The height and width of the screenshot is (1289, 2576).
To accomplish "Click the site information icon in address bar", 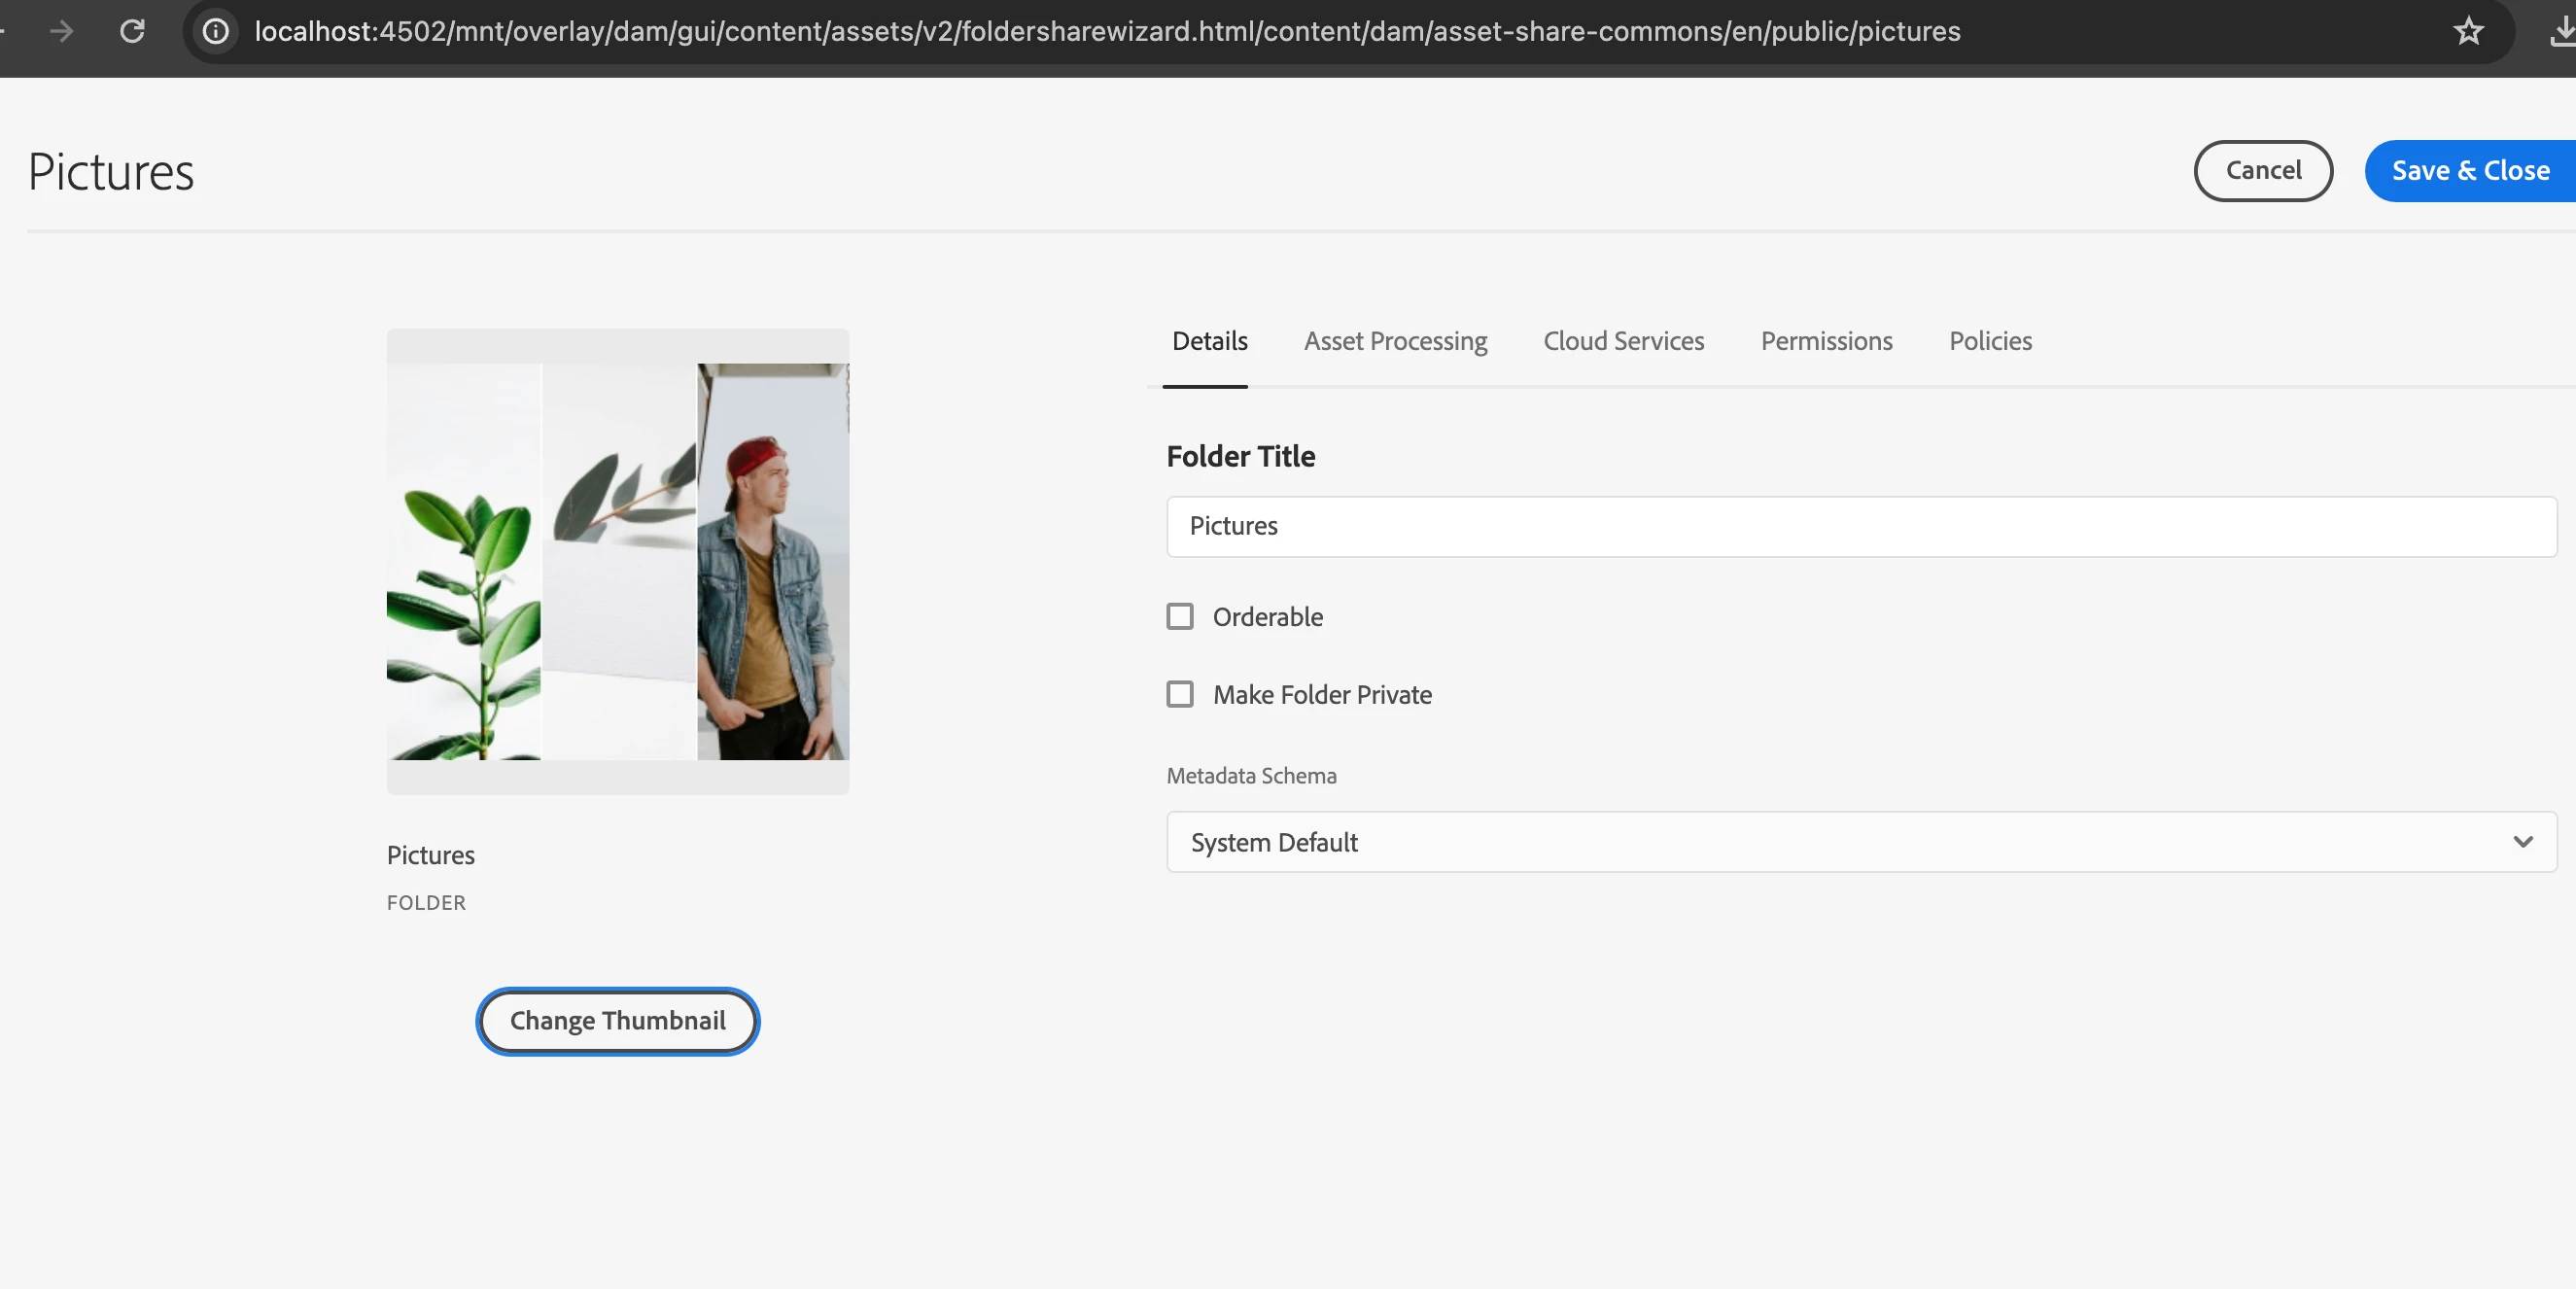I will pyautogui.click(x=216, y=31).
